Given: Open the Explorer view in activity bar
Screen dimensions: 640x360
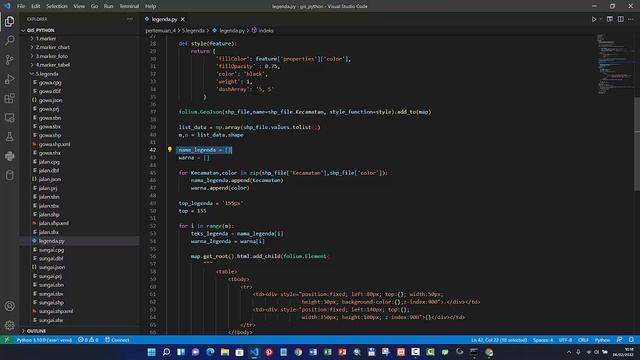Looking at the screenshot, I should pos(9,21).
